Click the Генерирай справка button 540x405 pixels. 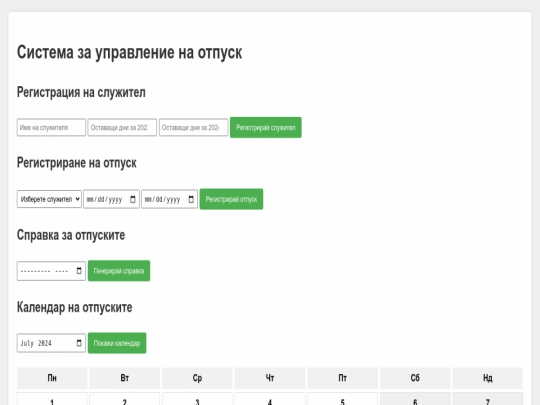(x=119, y=271)
